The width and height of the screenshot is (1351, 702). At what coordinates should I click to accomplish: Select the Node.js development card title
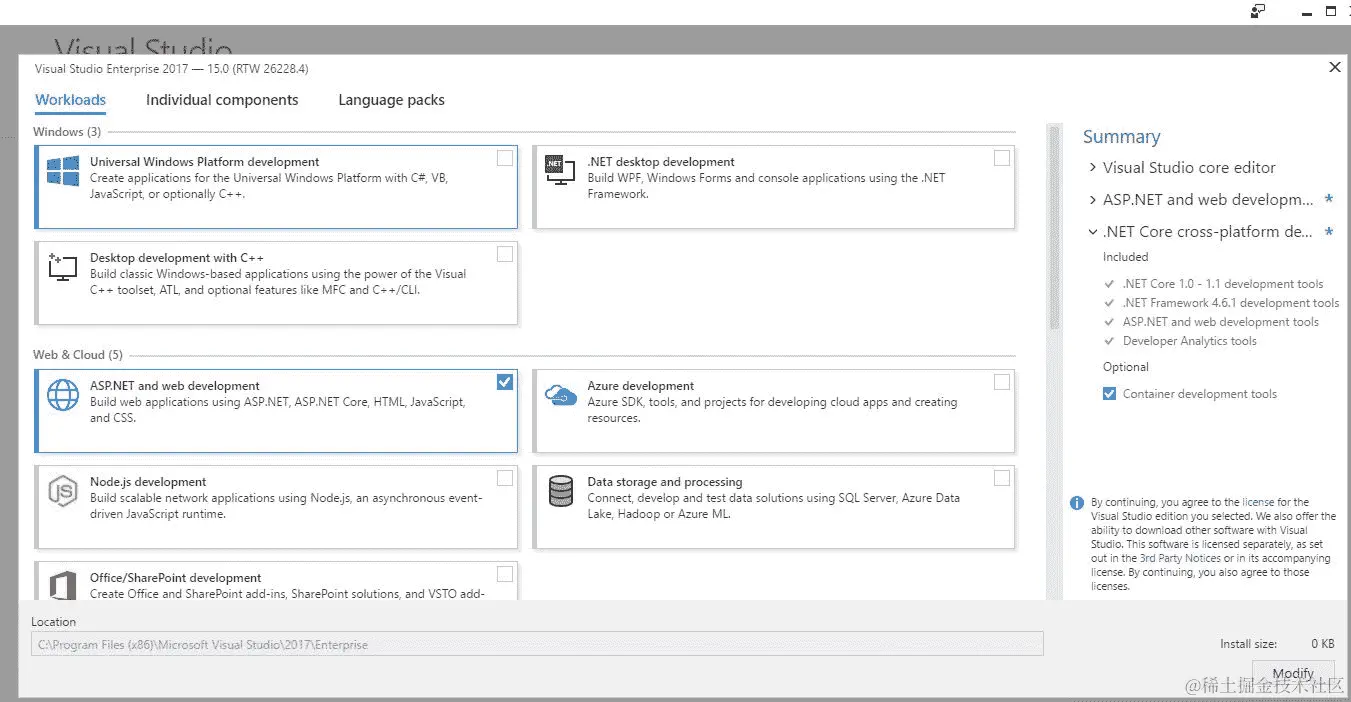(x=148, y=482)
